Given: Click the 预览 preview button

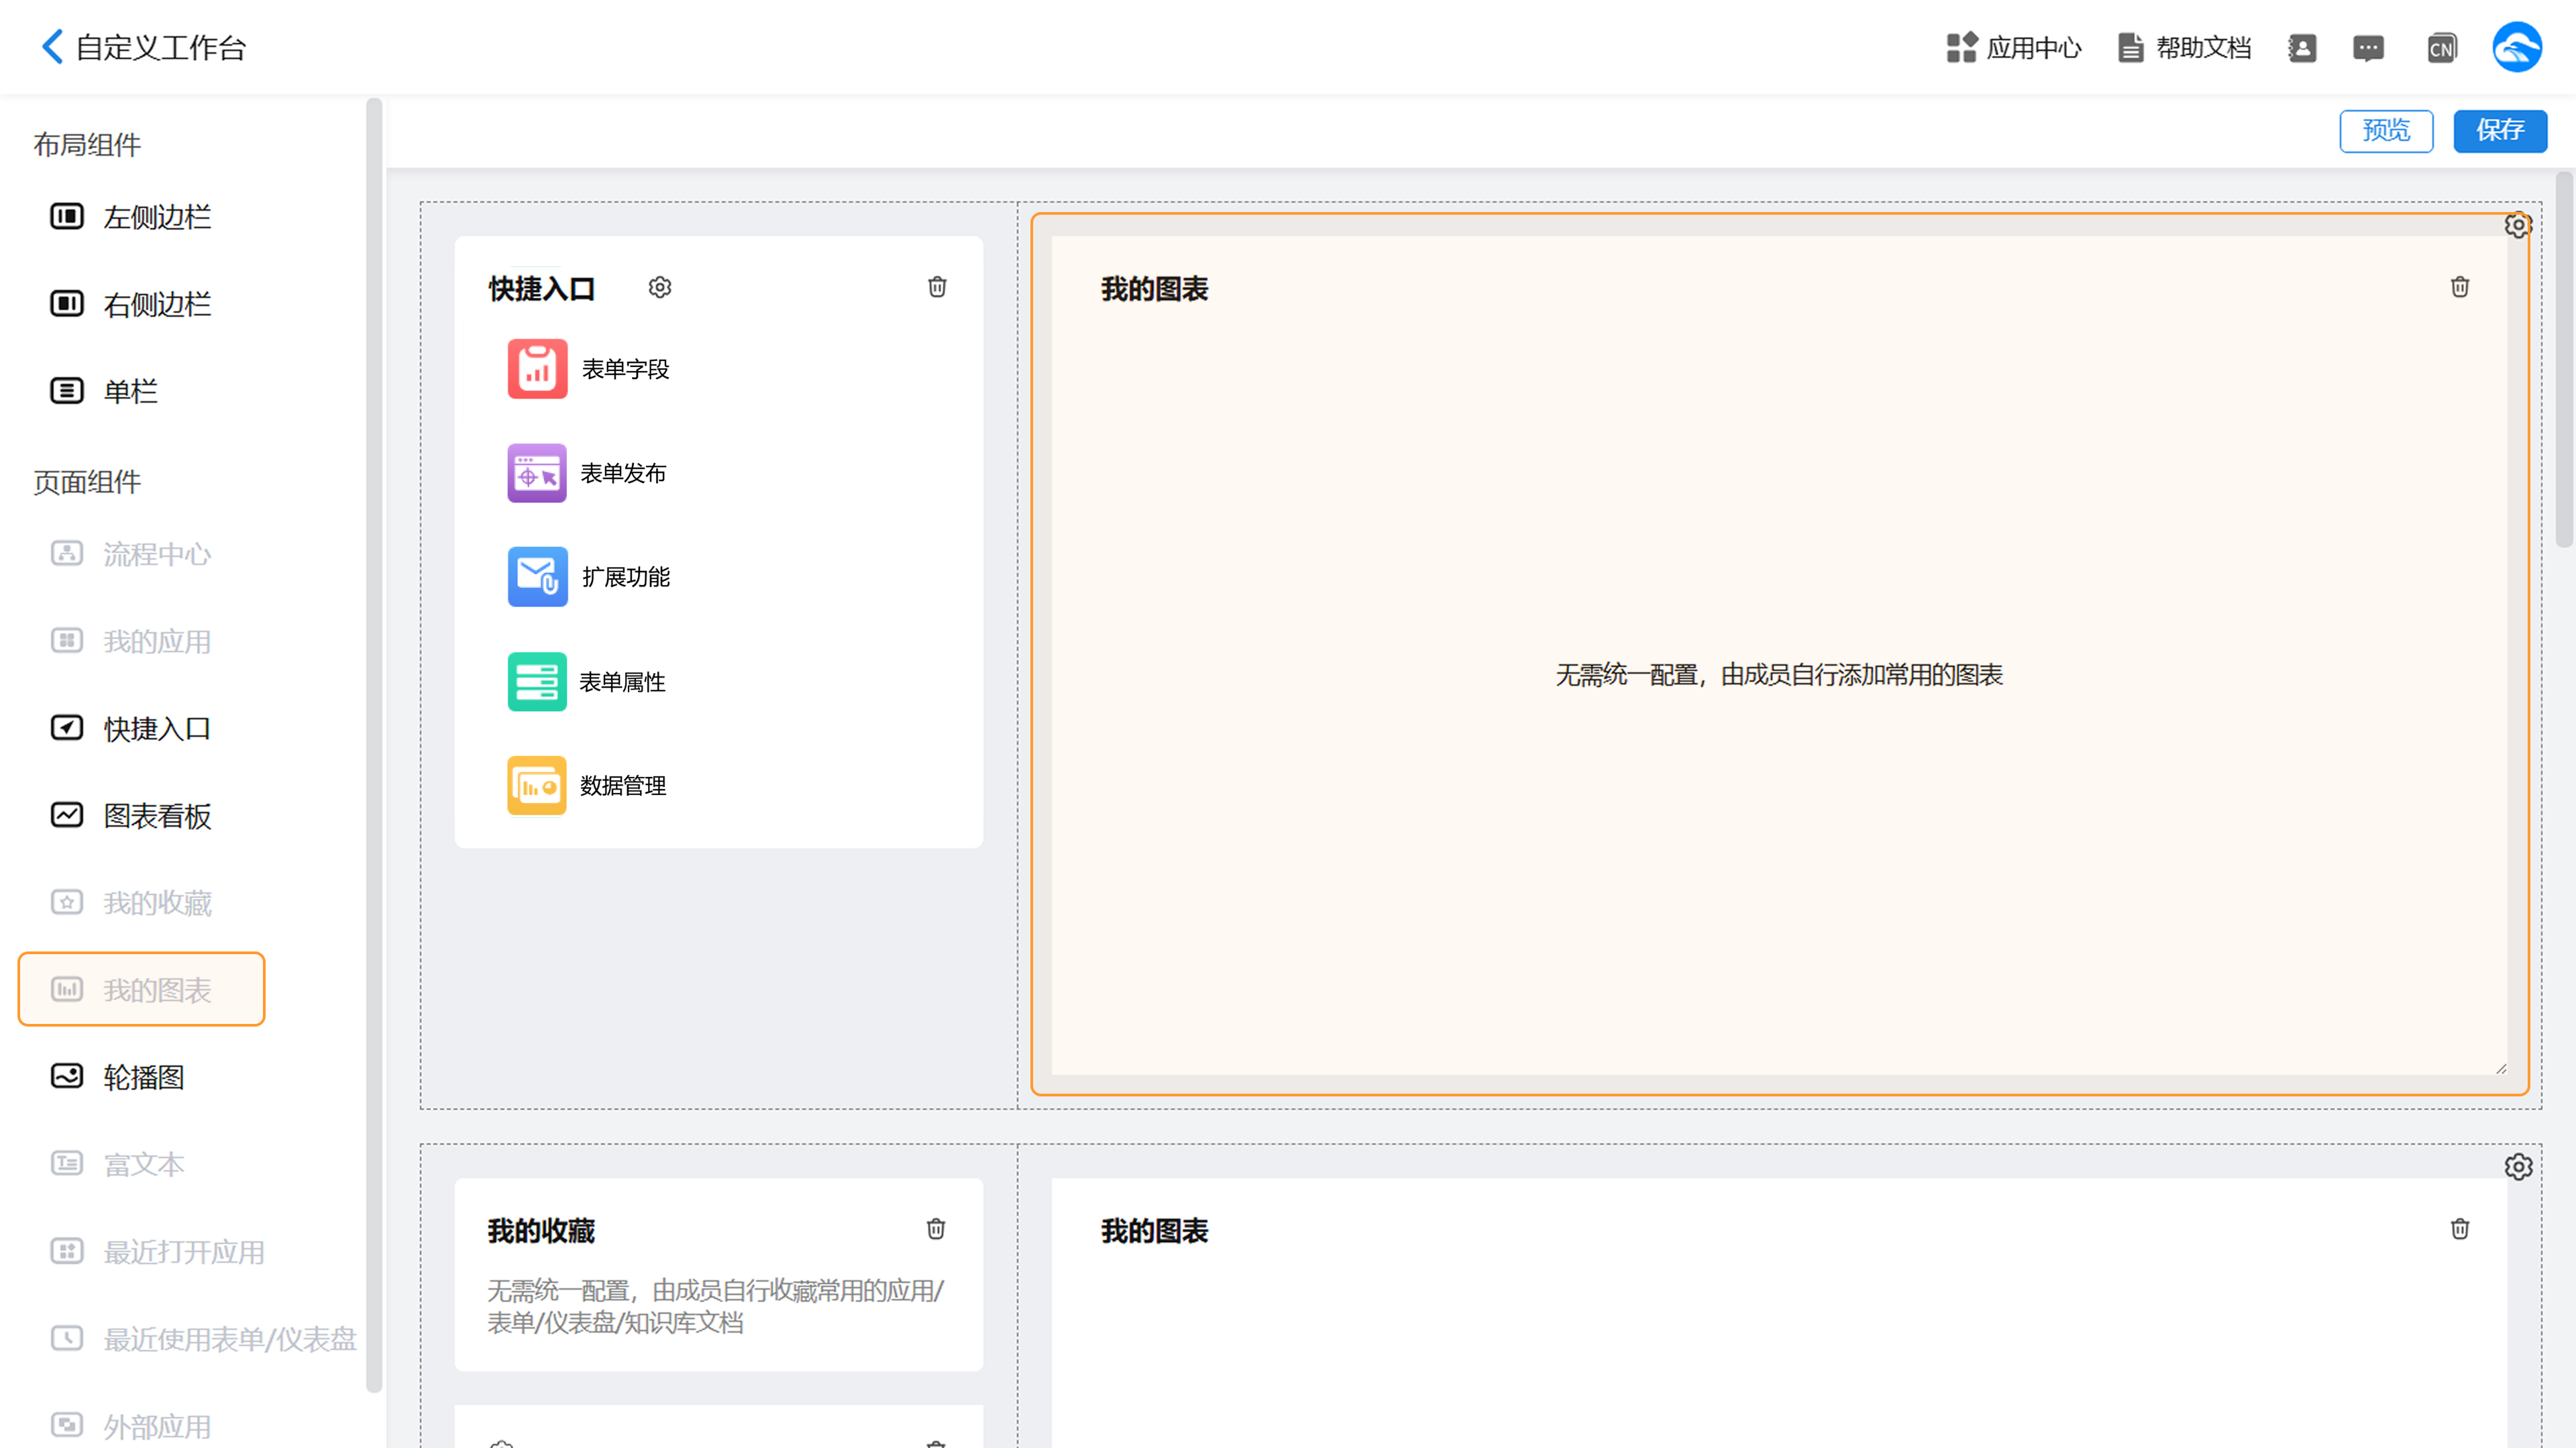Looking at the screenshot, I should [2386, 130].
